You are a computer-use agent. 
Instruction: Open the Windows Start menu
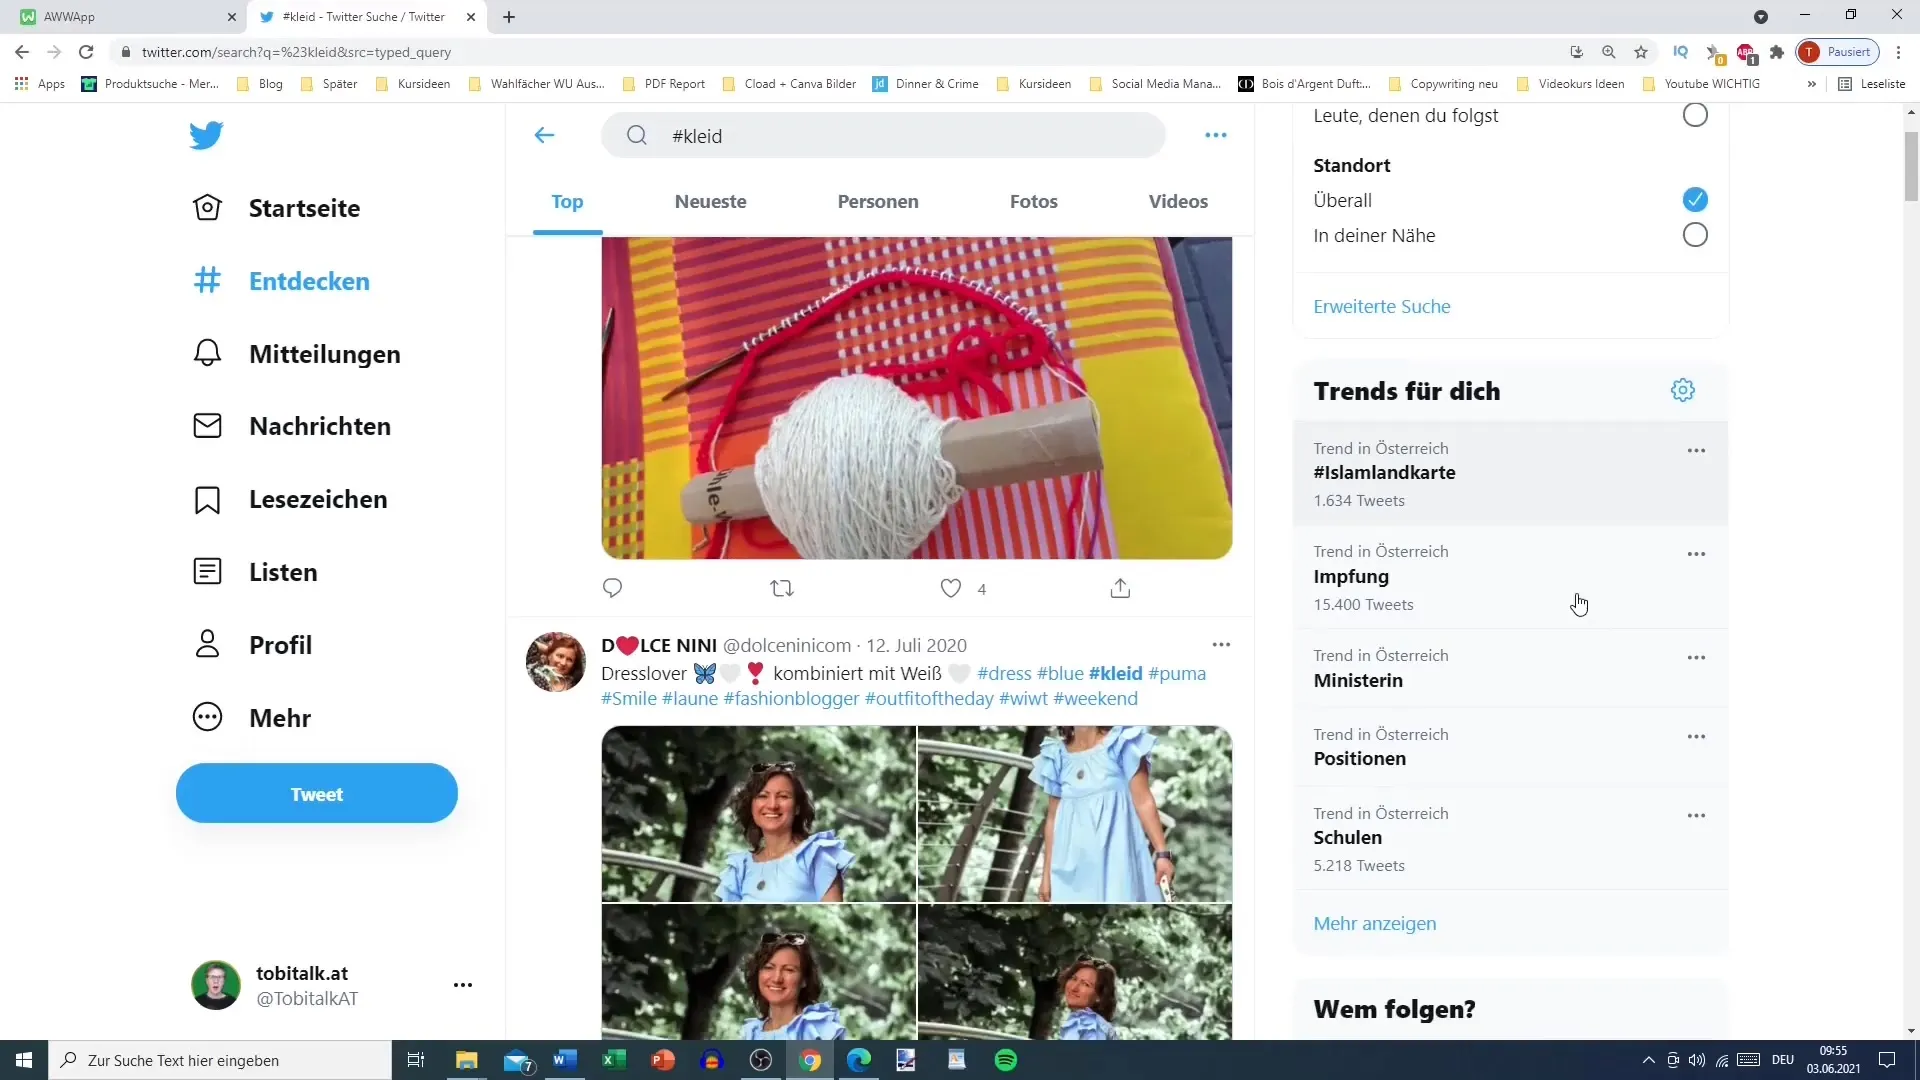[x=24, y=1060]
